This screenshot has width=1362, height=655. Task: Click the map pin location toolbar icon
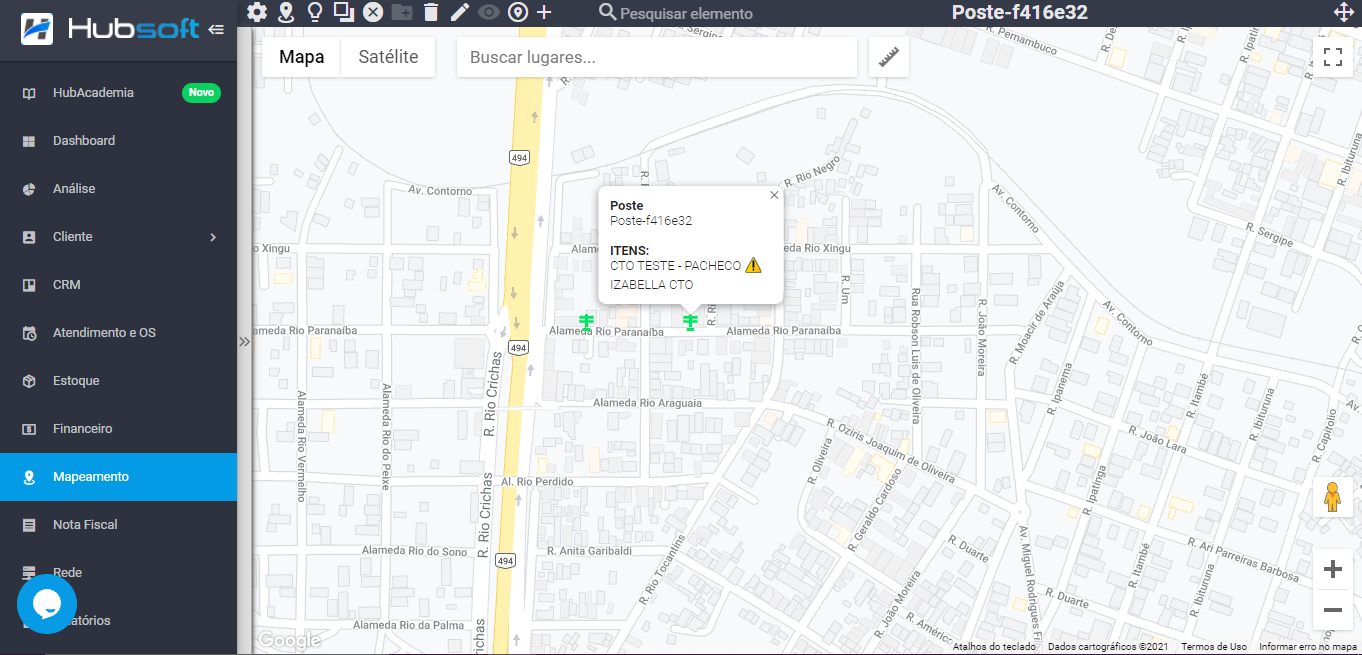click(286, 12)
